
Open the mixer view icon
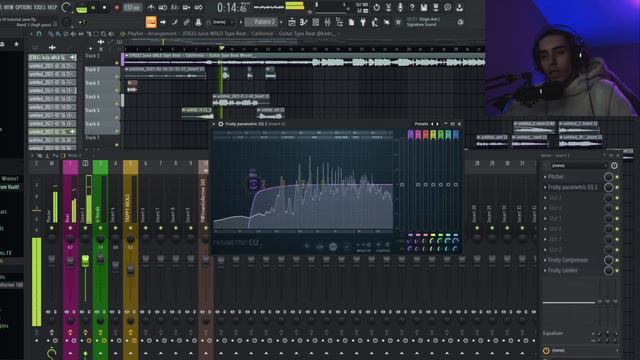pos(327,22)
